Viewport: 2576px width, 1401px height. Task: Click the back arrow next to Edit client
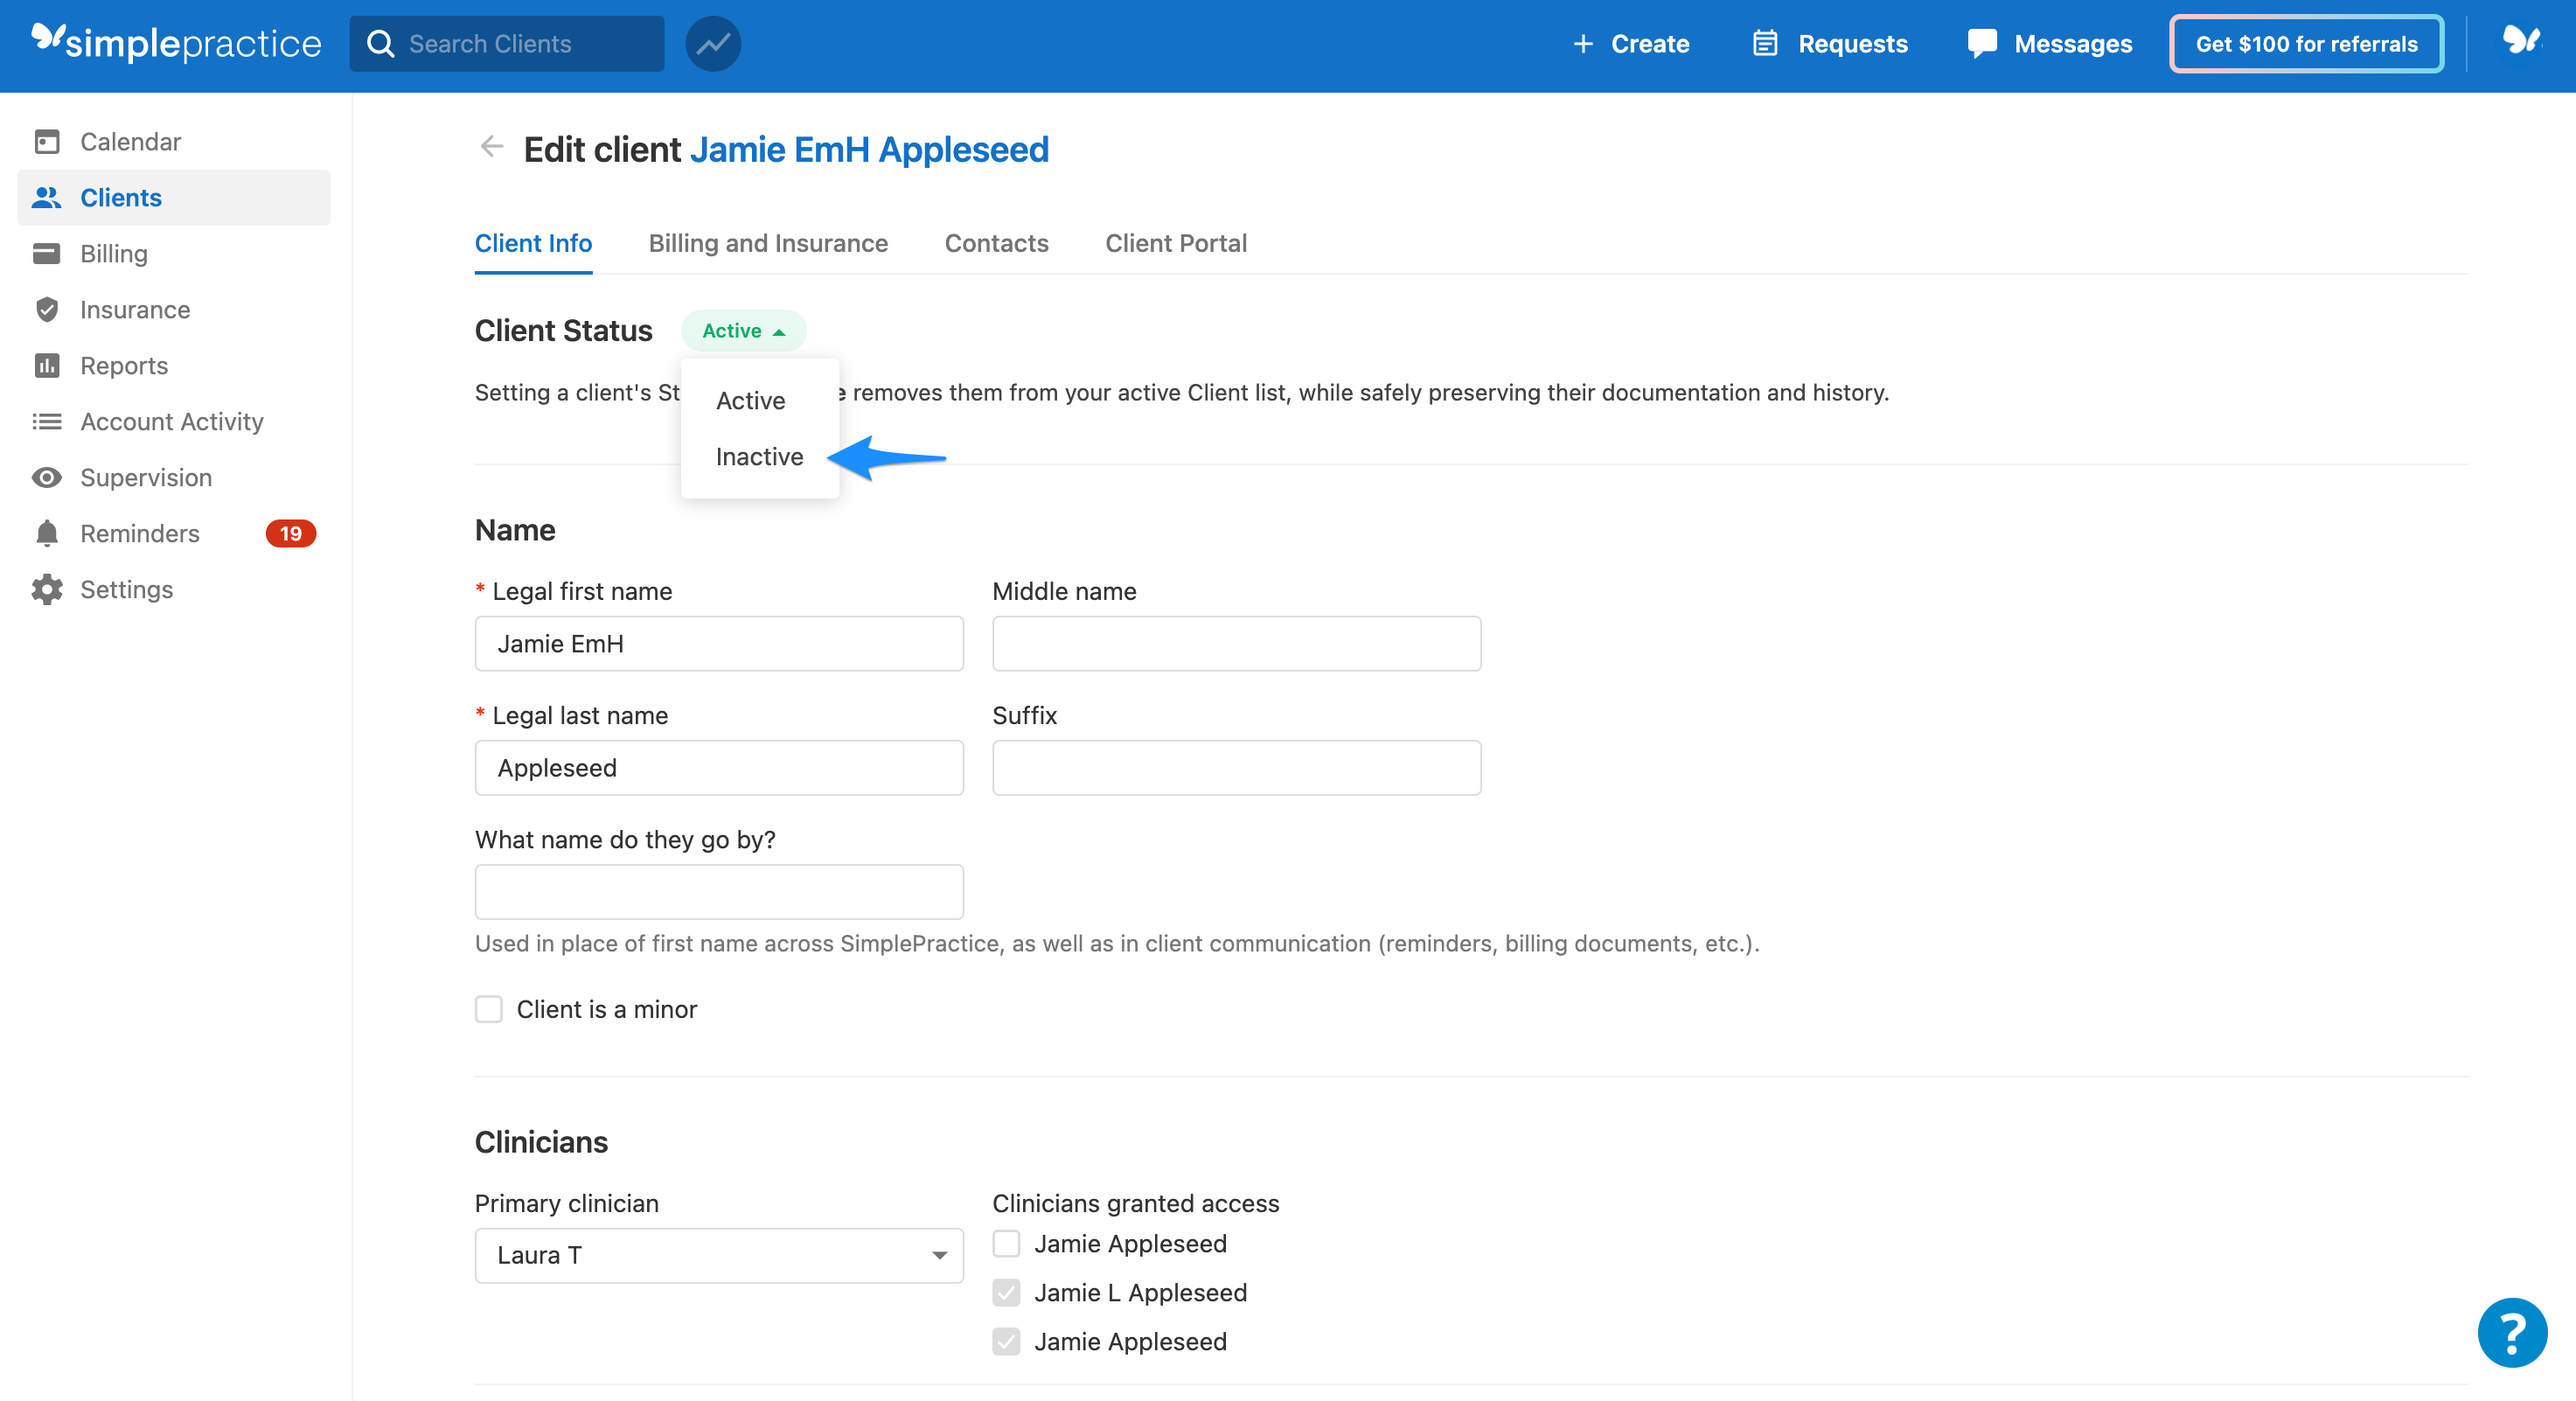coord(491,147)
